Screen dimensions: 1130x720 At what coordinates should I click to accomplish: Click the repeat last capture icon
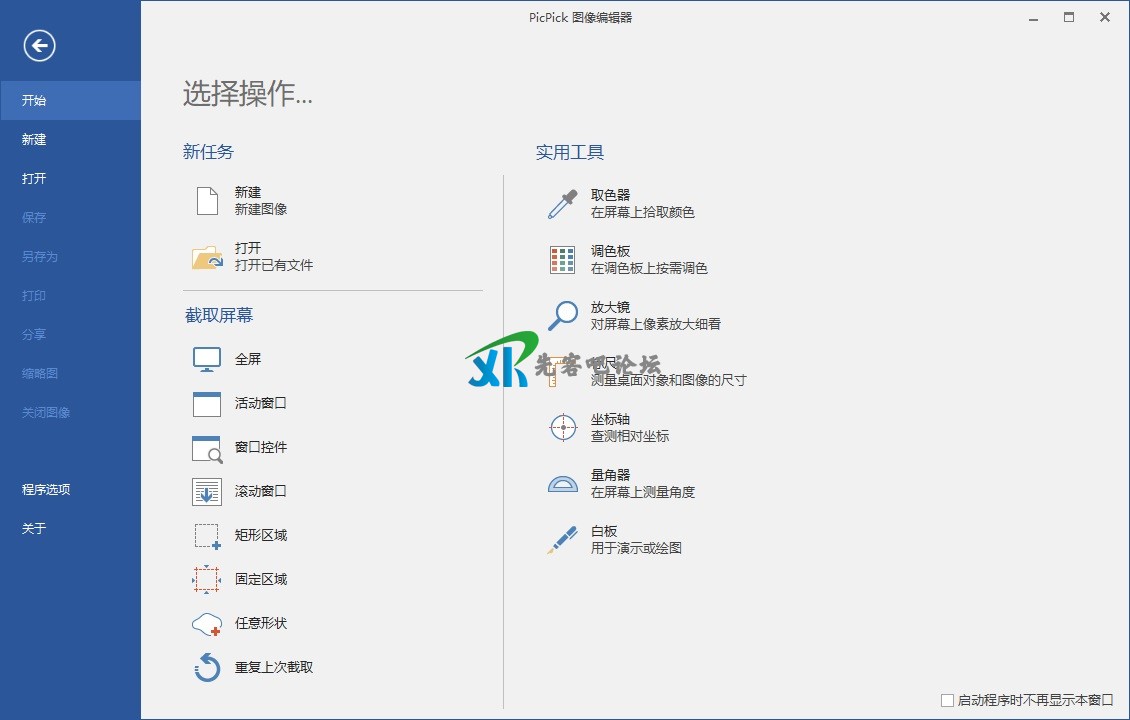coord(207,668)
